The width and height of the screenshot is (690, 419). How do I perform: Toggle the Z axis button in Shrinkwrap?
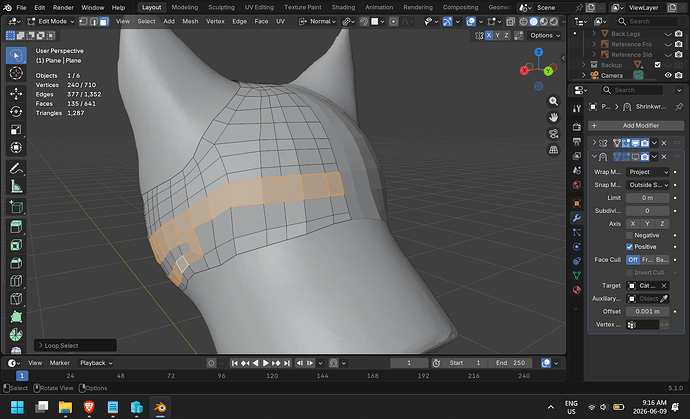coord(662,224)
